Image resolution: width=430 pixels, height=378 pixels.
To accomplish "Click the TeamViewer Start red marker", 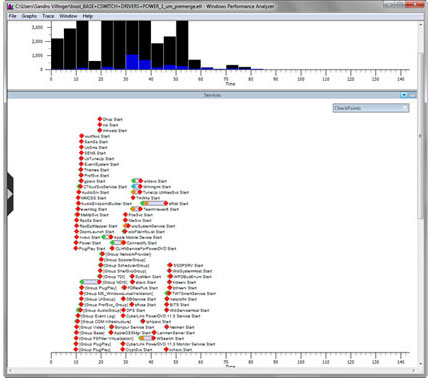I will point(140,209).
